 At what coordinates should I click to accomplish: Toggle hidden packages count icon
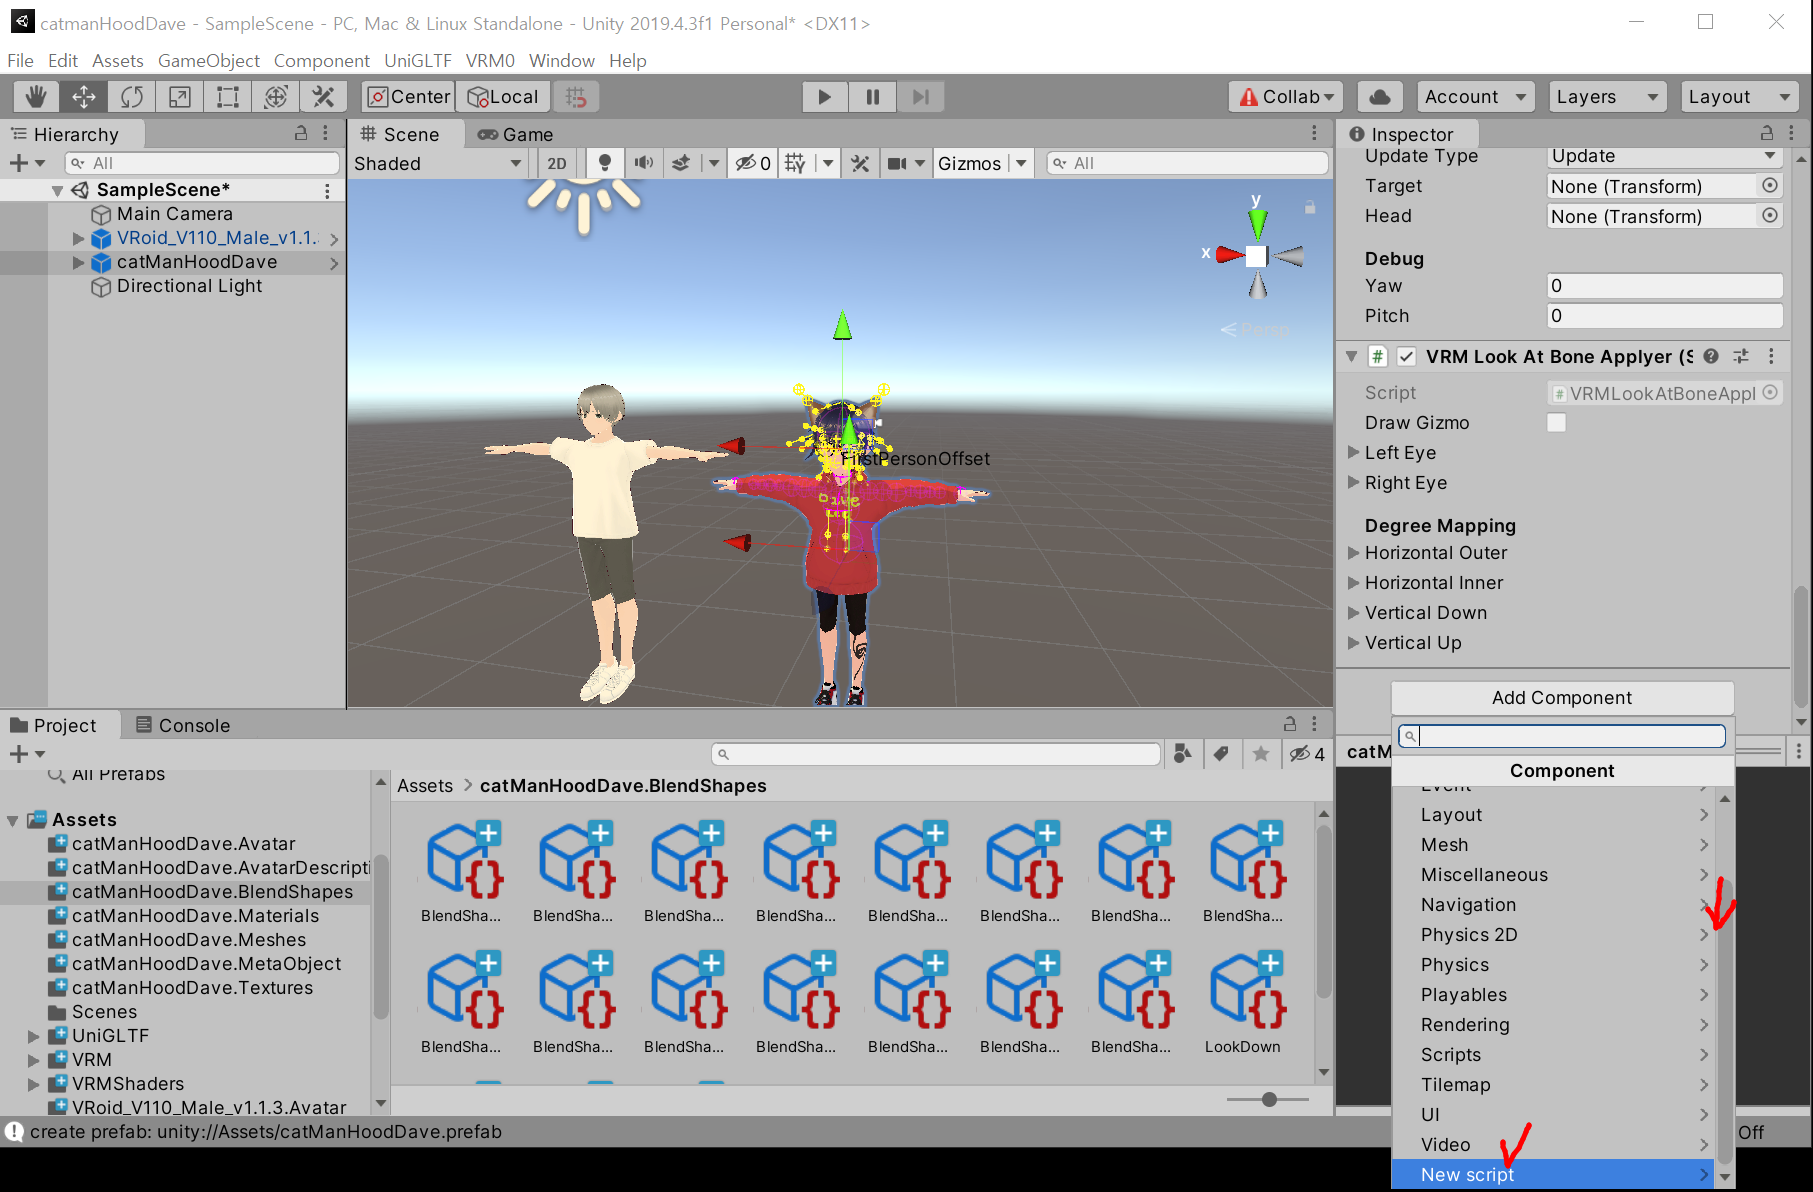coord(1307,754)
